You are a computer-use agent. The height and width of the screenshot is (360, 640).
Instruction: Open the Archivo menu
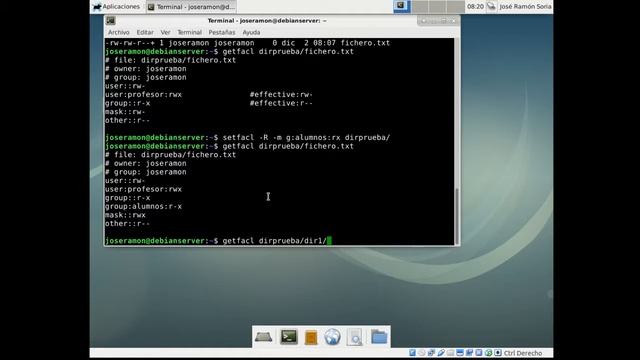coord(118,32)
